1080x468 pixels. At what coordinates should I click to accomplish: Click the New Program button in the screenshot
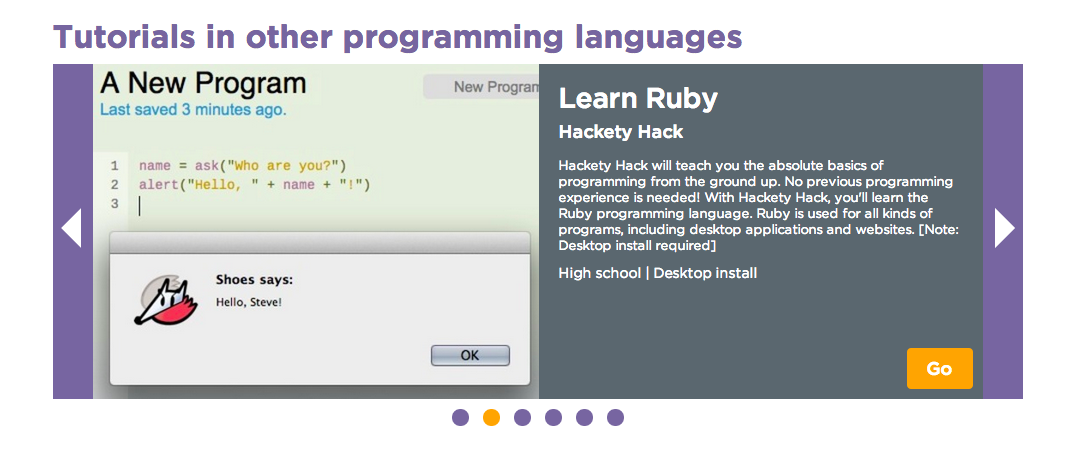[481, 87]
